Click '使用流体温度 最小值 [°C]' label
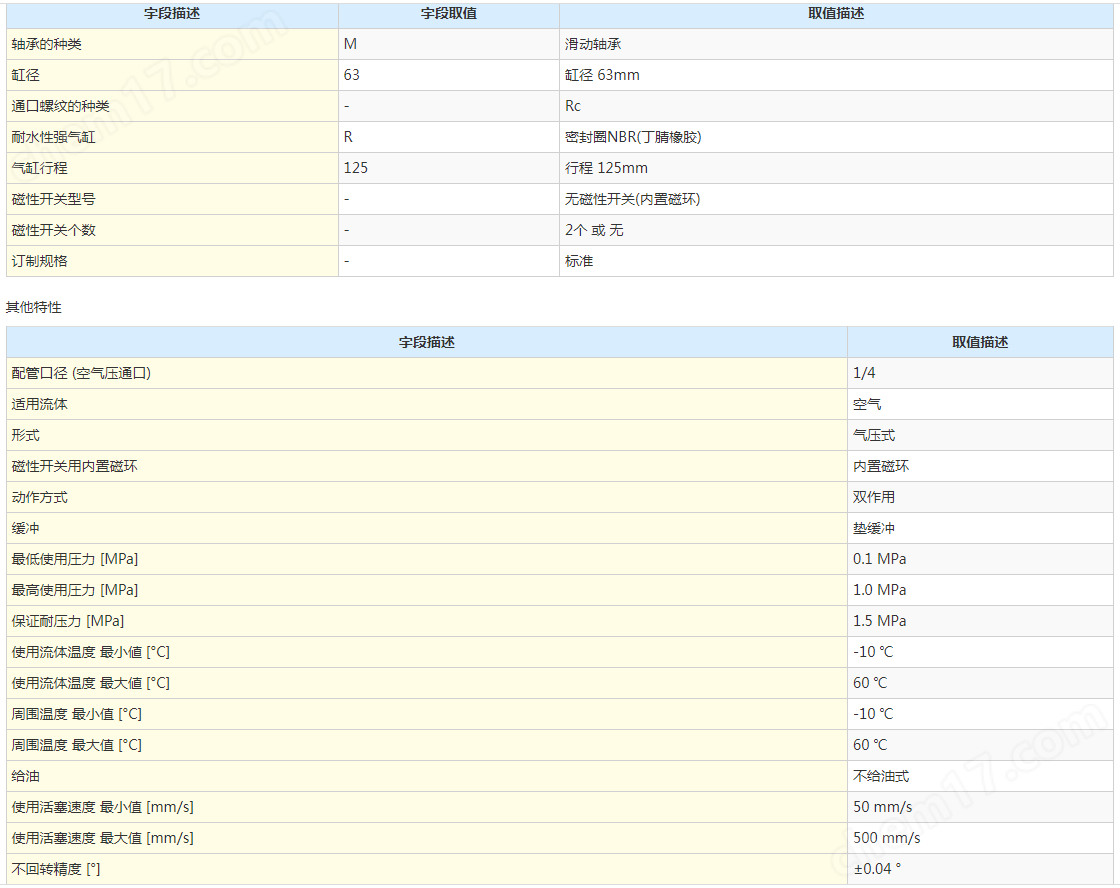Screen dimensions: 1120x888 pos(426,652)
